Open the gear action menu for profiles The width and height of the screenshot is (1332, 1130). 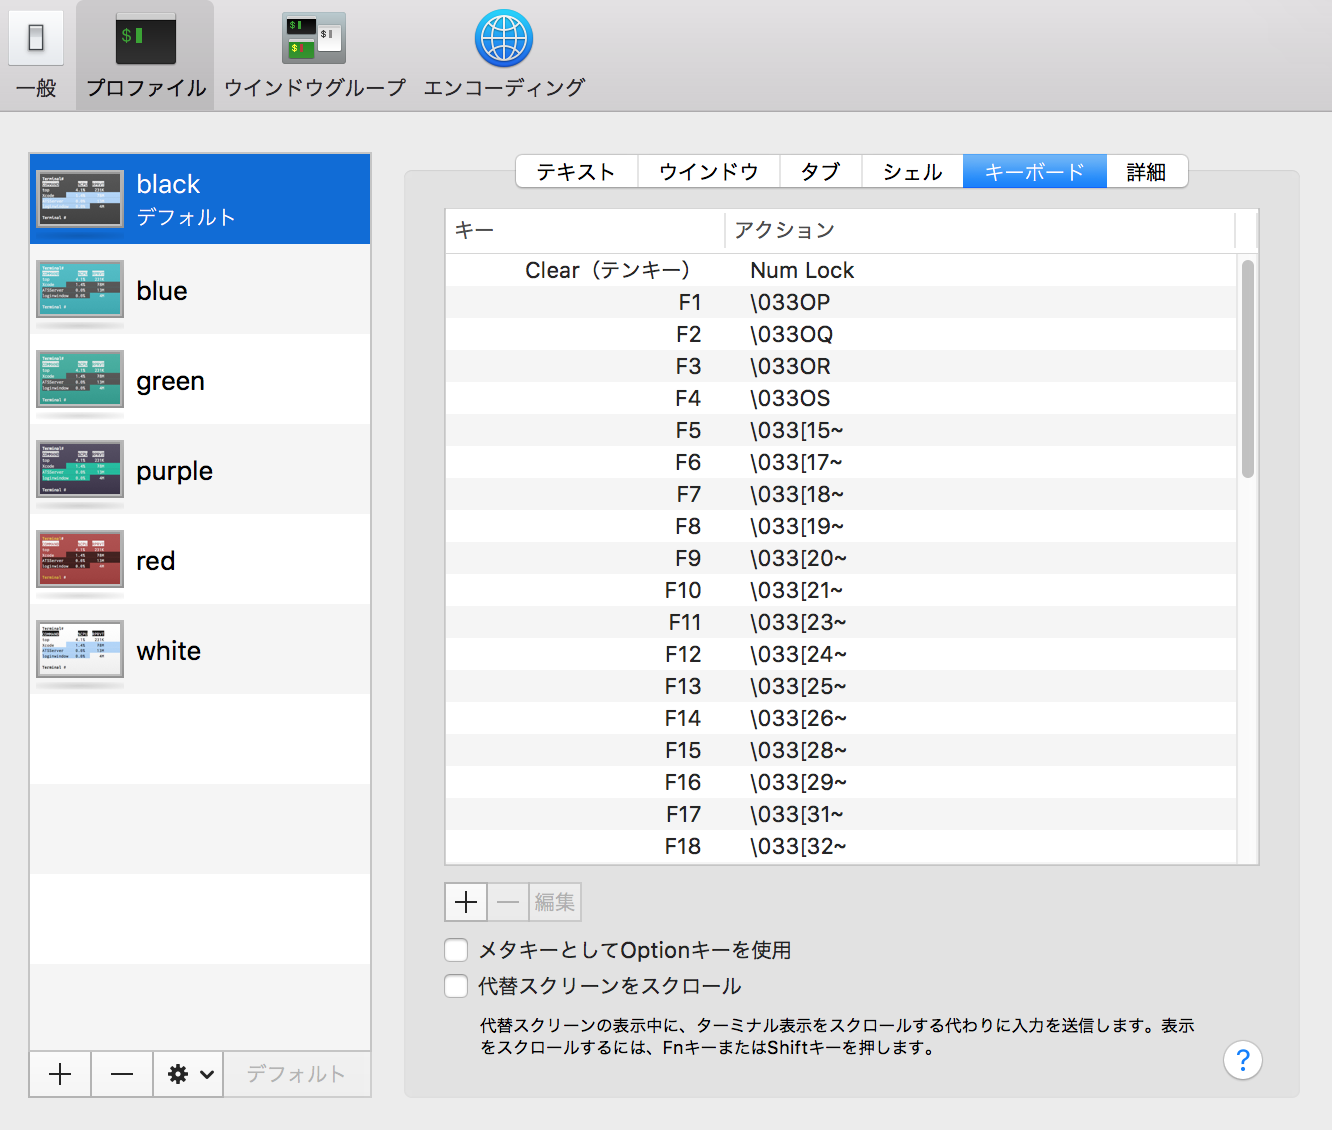(188, 1074)
